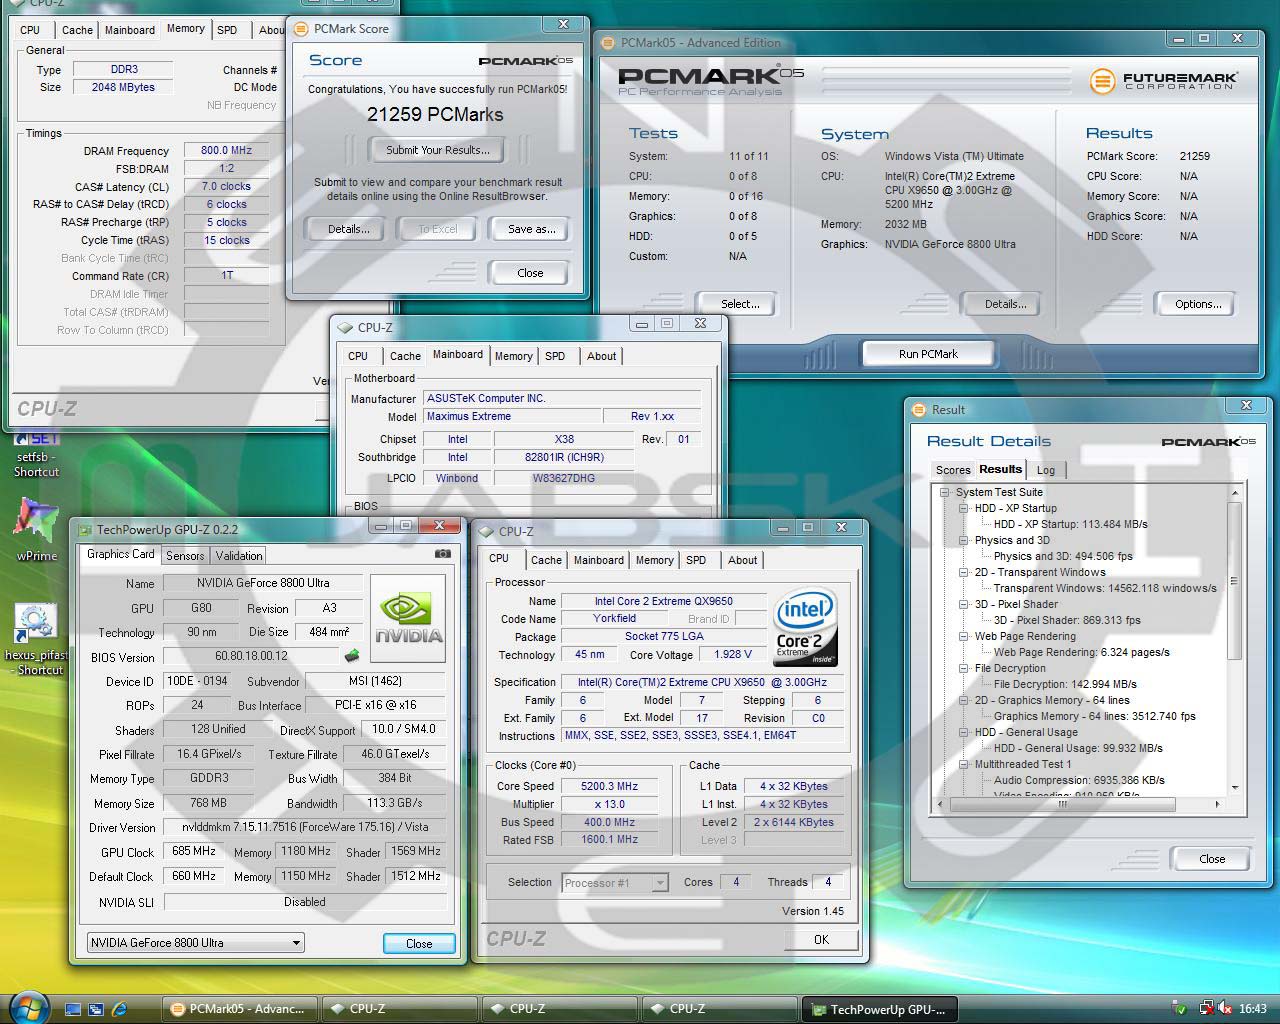Open the wPrime desktop icon
This screenshot has height=1024, width=1280.
(36, 530)
